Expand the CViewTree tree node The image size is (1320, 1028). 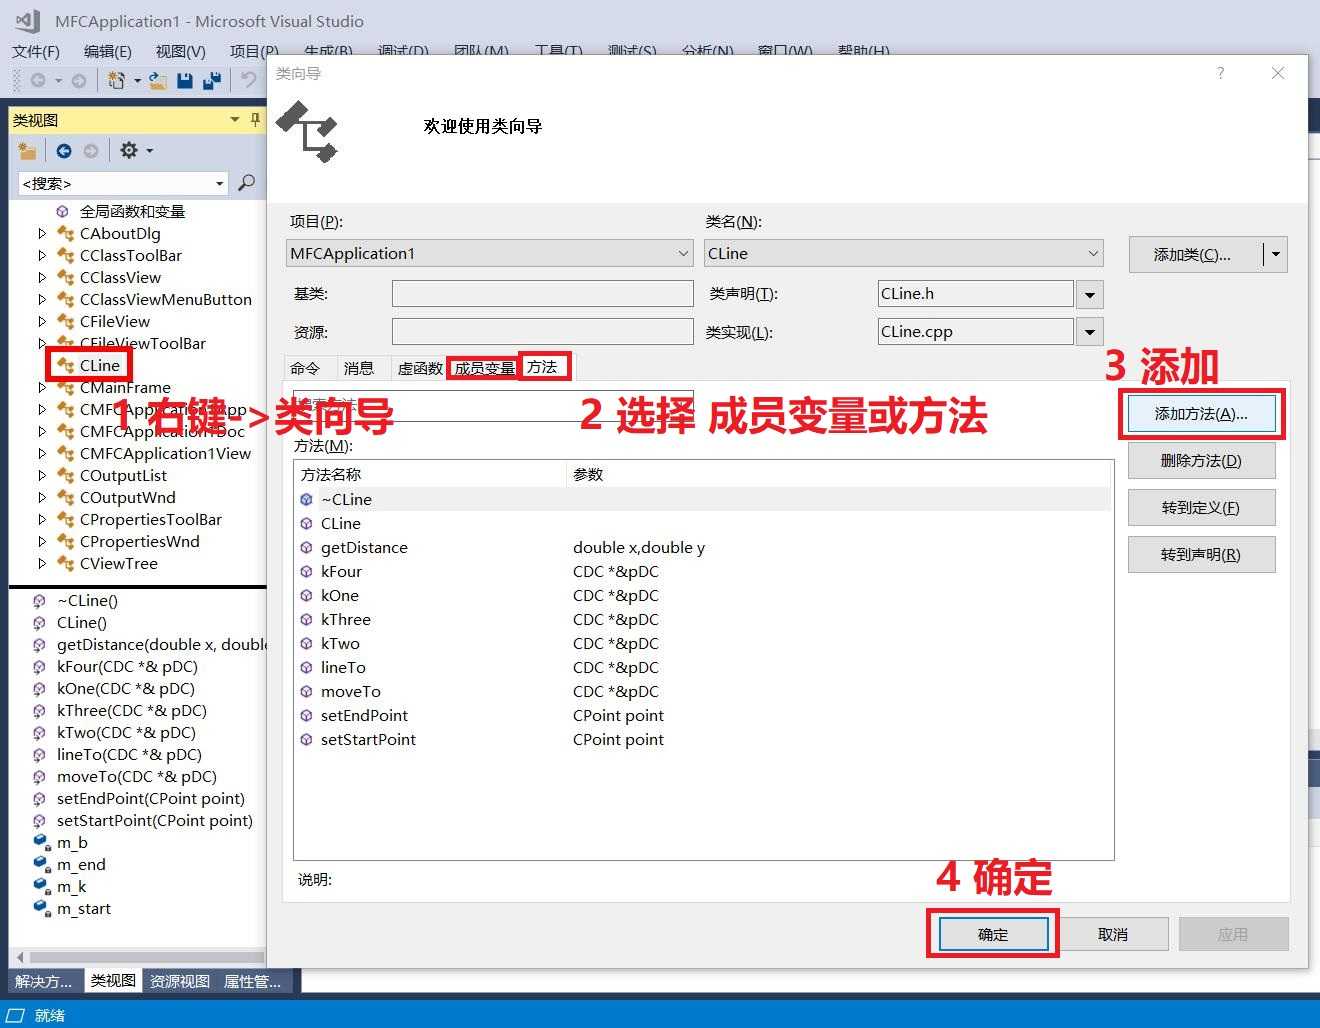[x=42, y=563]
